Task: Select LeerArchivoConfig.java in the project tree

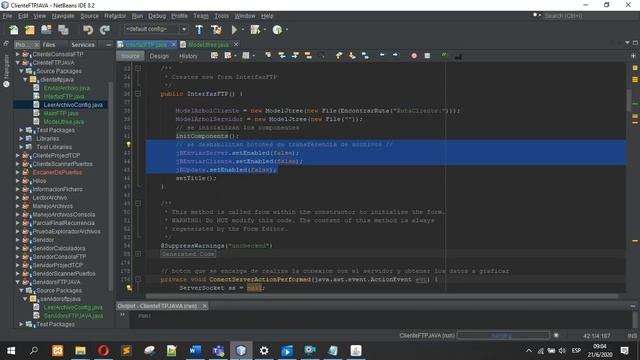Action: pos(73,104)
